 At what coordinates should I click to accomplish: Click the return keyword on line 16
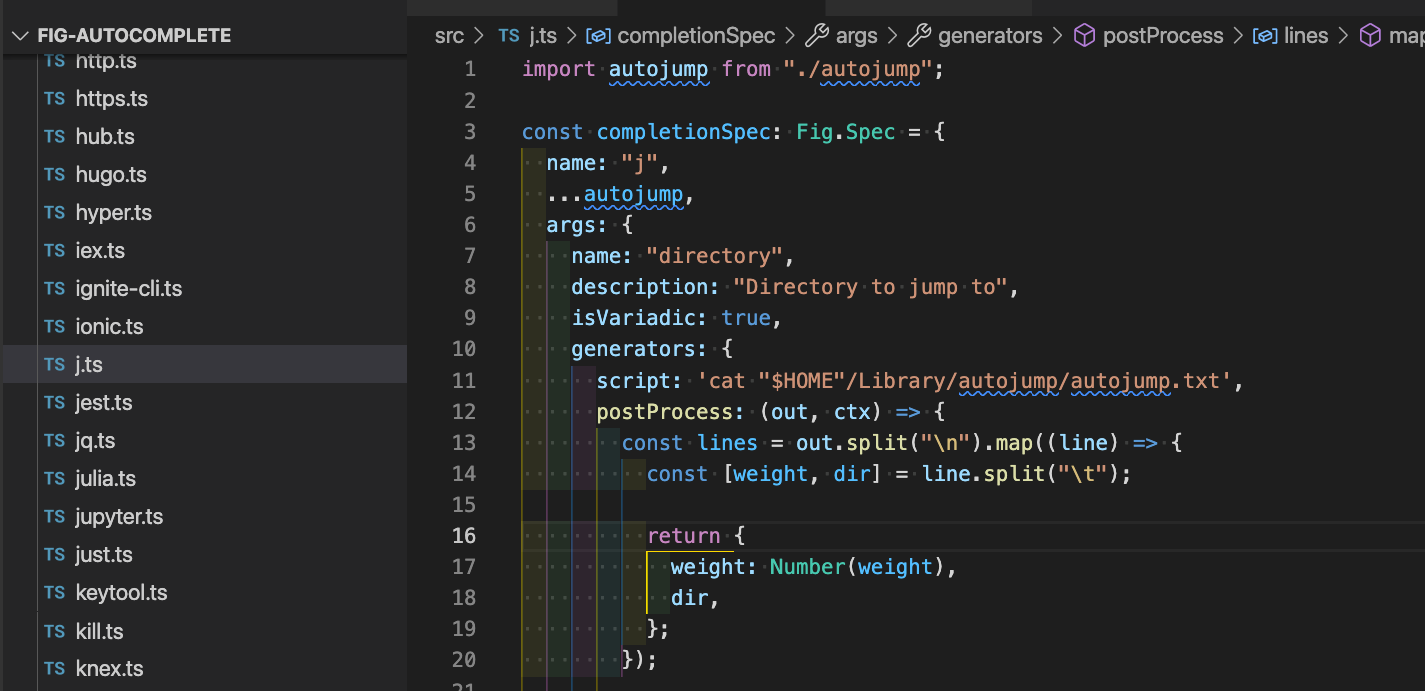pyautogui.click(x=684, y=535)
